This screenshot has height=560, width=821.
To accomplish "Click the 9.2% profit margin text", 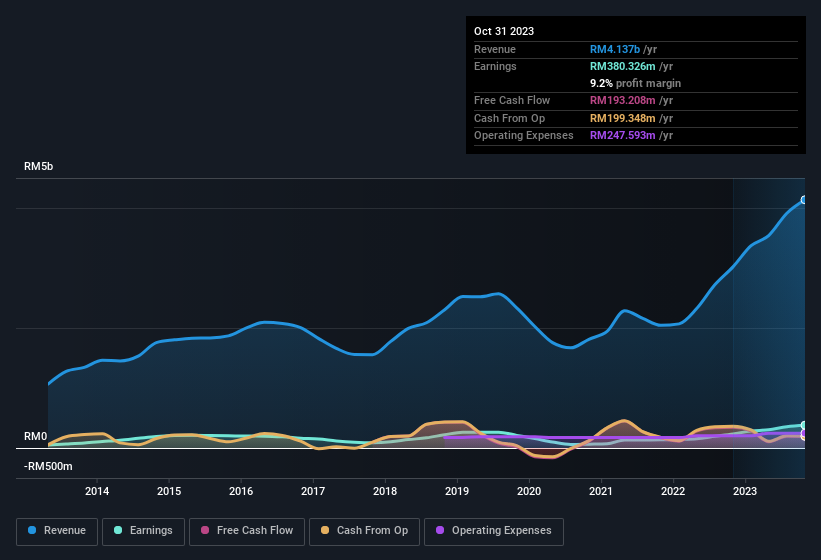I will [635, 83].
